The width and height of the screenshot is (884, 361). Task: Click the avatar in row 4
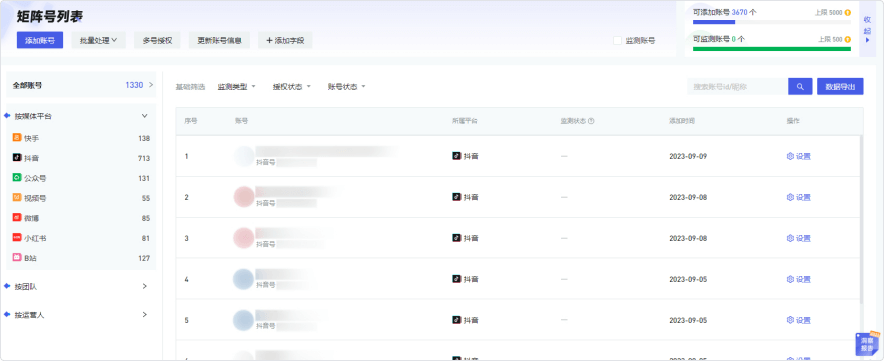(244, 279)
